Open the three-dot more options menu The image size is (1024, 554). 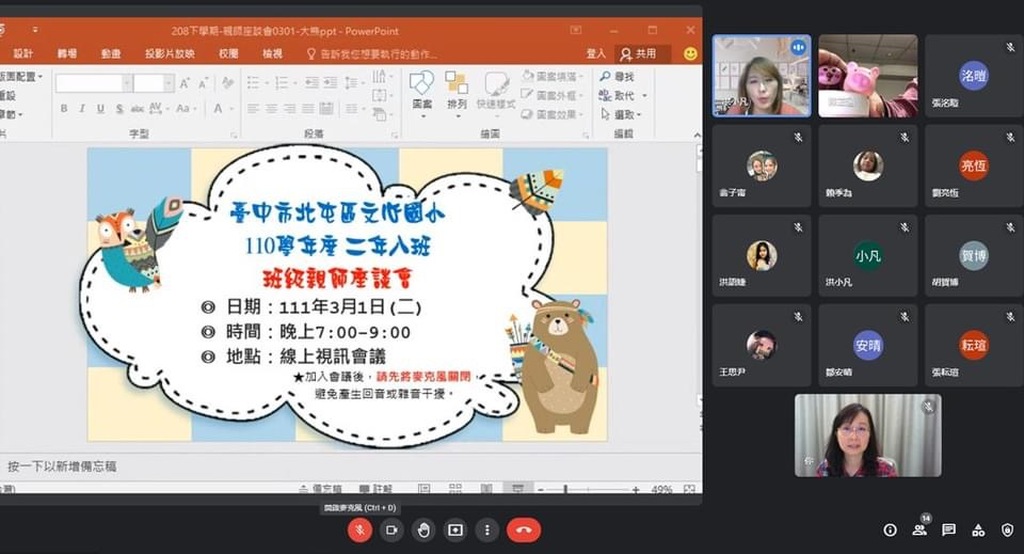487,530
